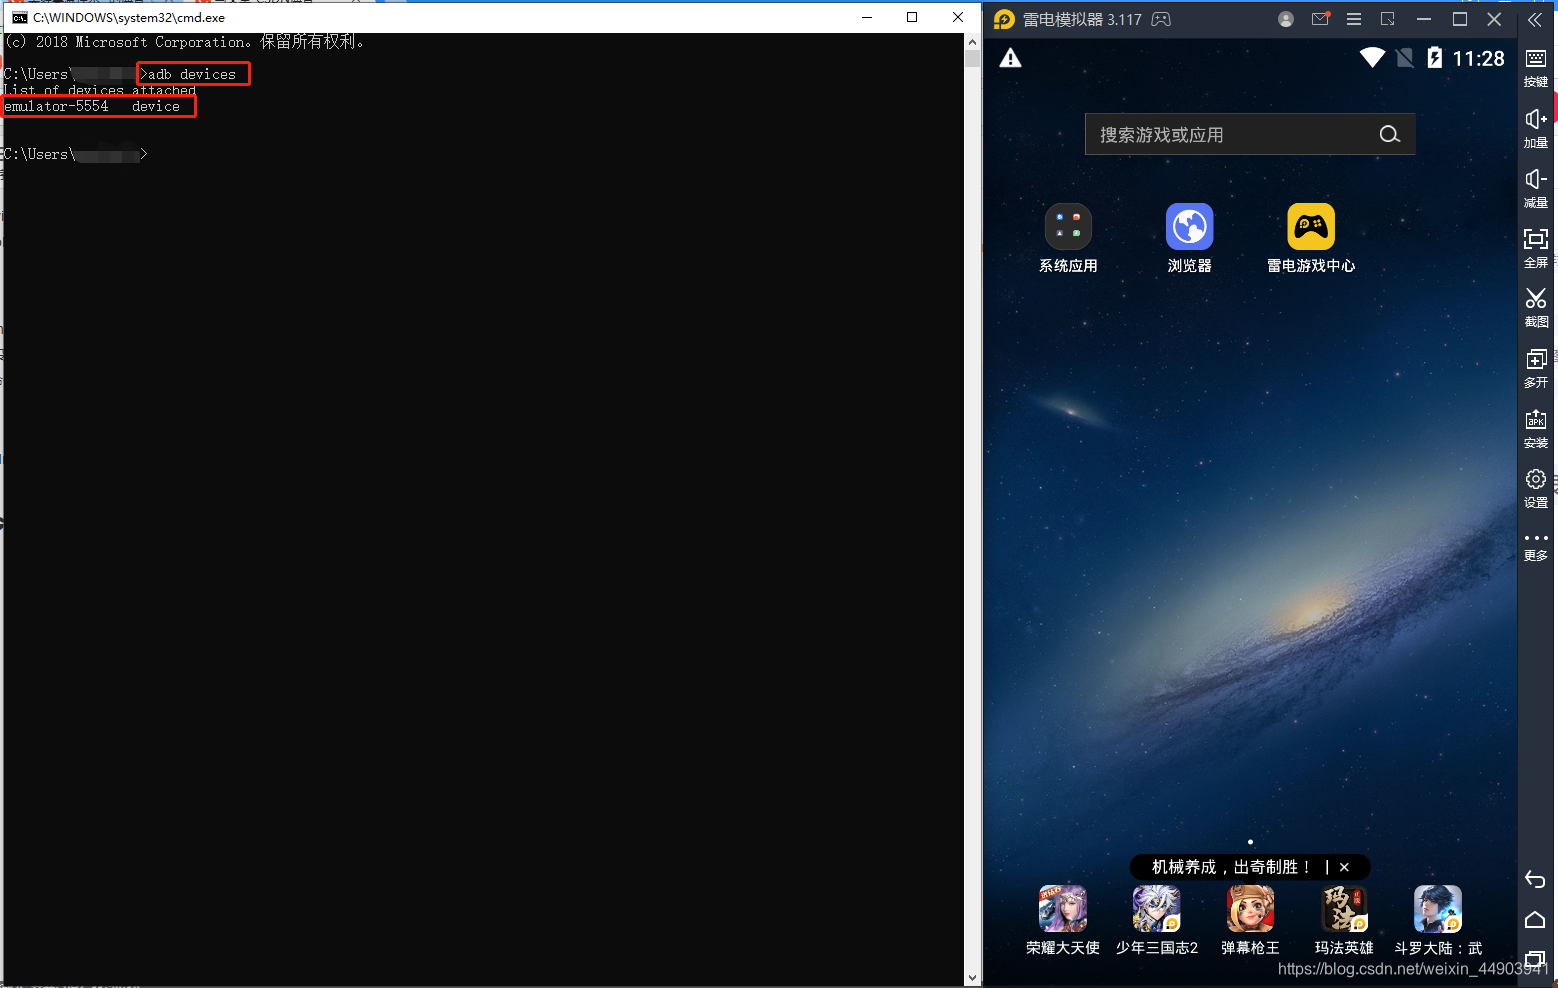
Task: Collapse the emulator sidebar with double chevron
Action: click(1535, 19)
